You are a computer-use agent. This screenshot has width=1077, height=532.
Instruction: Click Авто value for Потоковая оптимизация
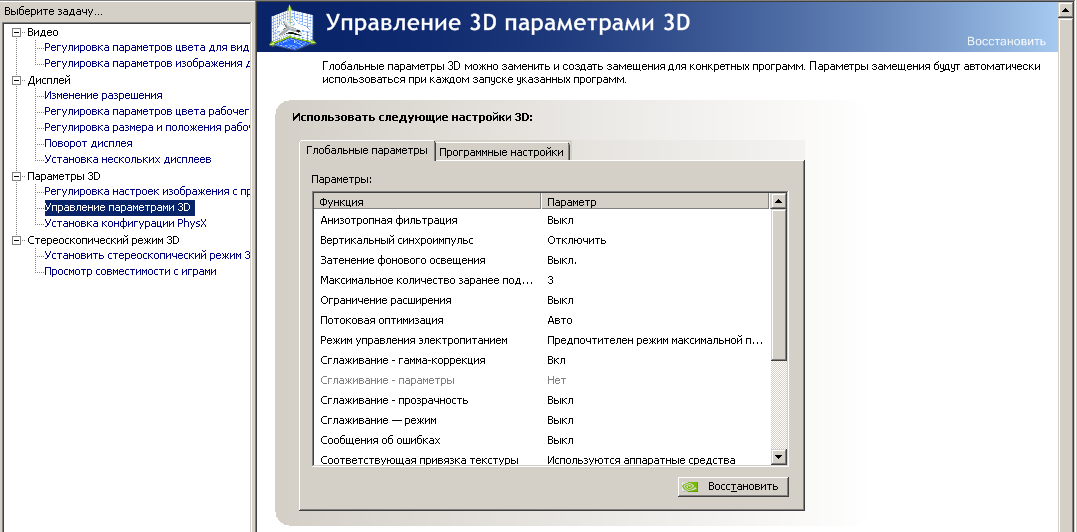tap(559, 320)
